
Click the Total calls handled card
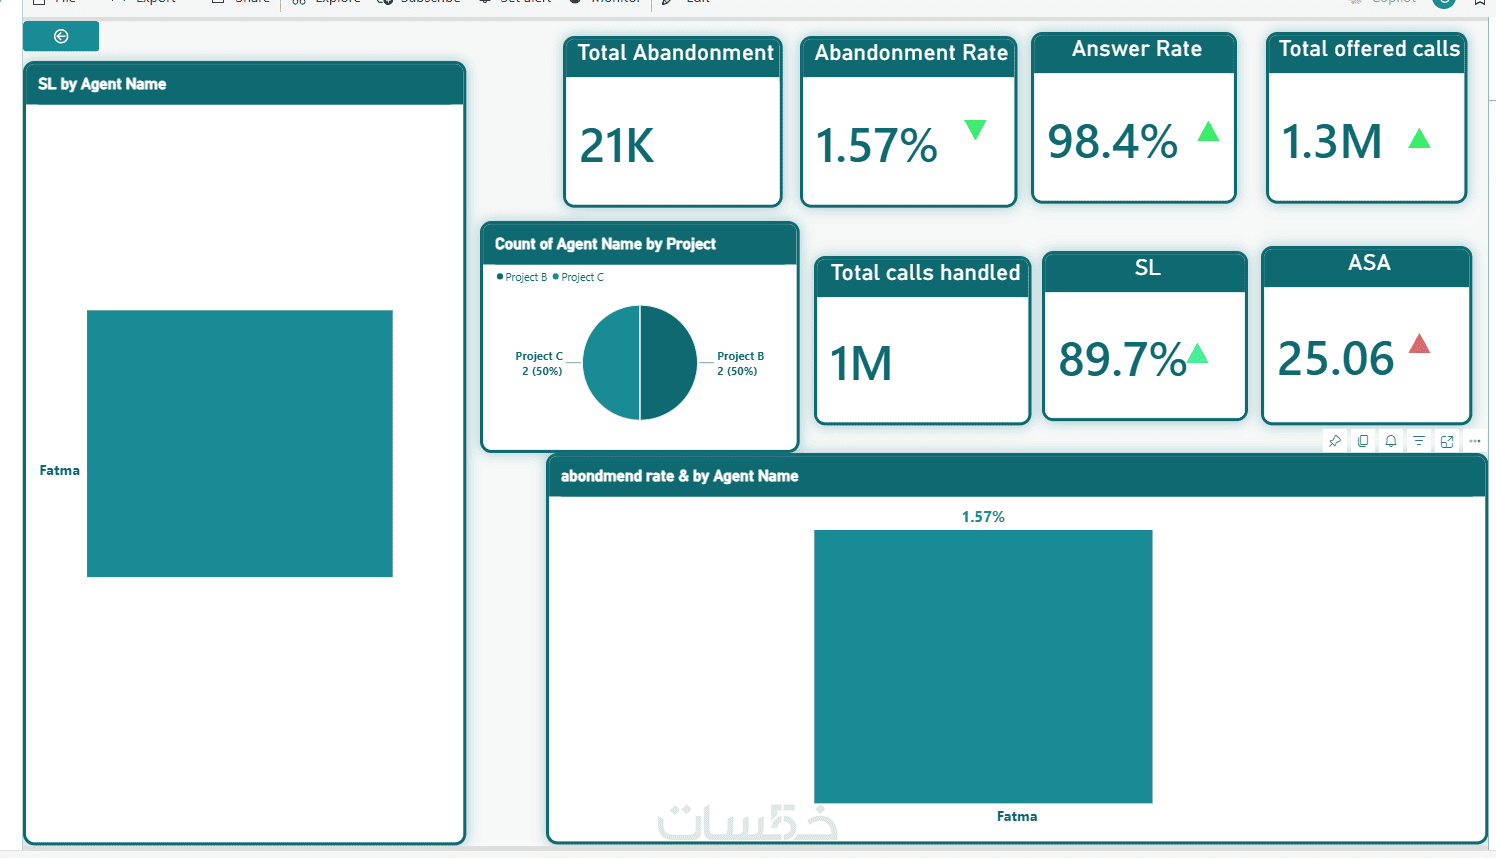(923, 341)
